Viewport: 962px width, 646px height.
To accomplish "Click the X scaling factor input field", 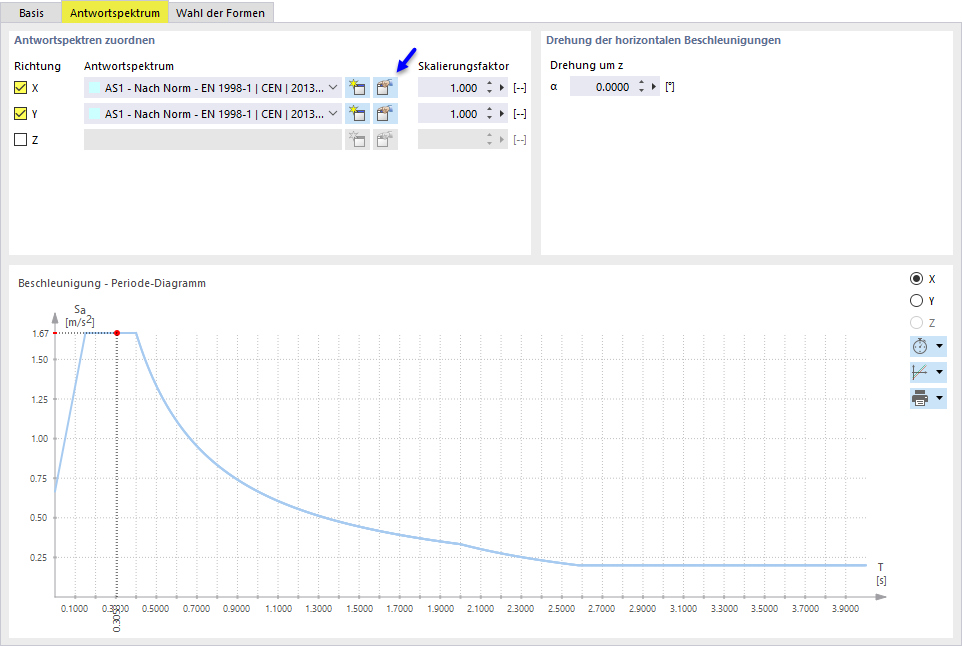I will coord(450,88).
